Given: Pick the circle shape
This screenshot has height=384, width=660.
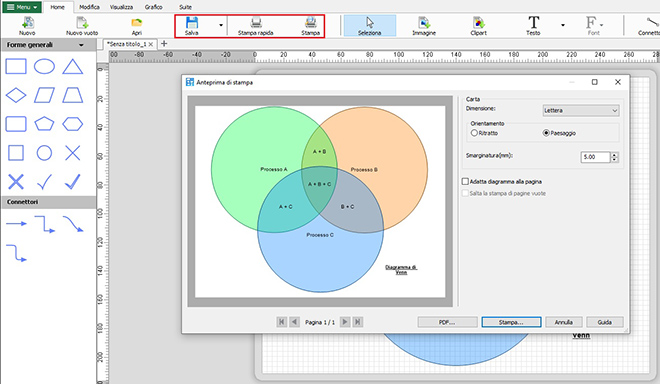Looking at the screenshot, I should click(44, 153).
